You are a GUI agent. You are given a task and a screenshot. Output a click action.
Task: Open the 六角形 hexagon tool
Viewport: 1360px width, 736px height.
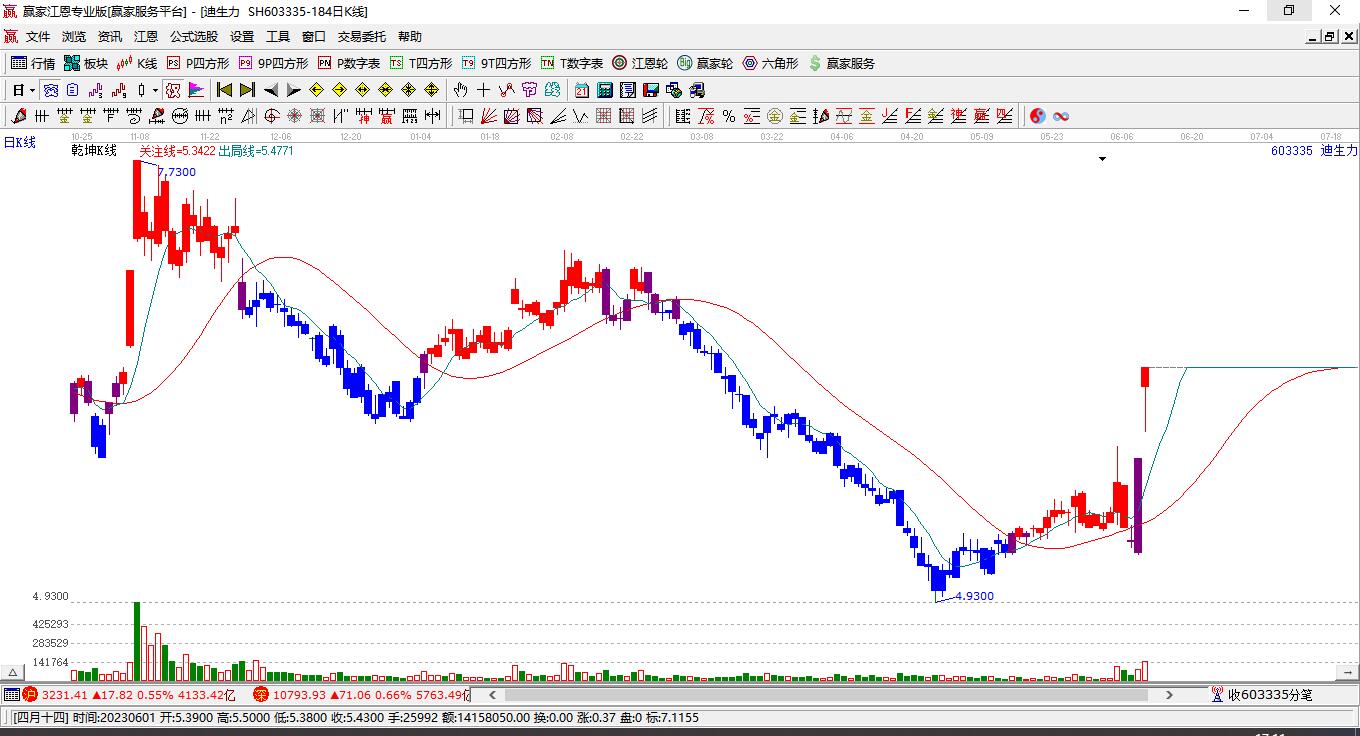pyautogui.click(x=770, y=63)
